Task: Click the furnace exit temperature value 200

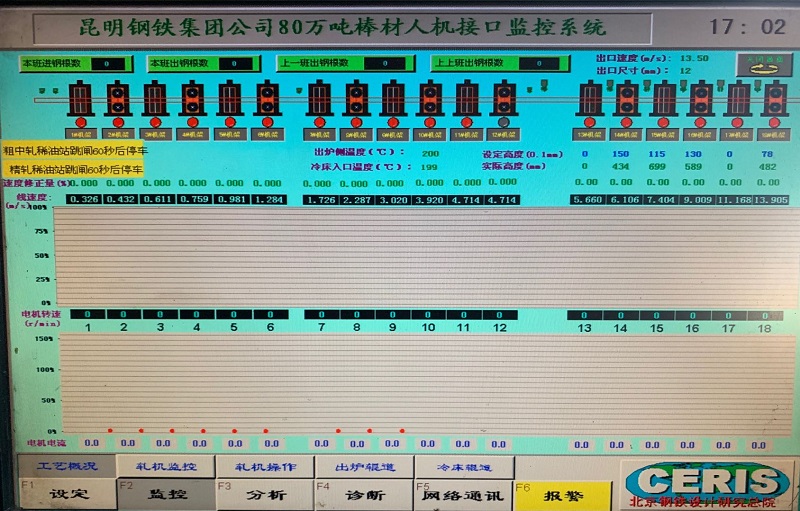Action: pyautogui.click(x=430, y=154)
